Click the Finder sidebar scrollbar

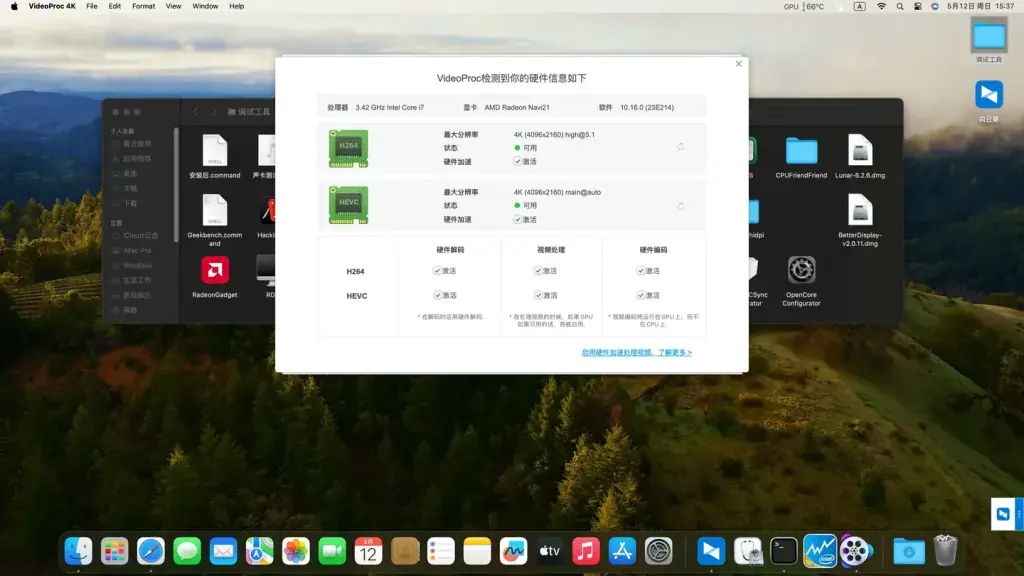pyautogui.click(x=176, y=185)
